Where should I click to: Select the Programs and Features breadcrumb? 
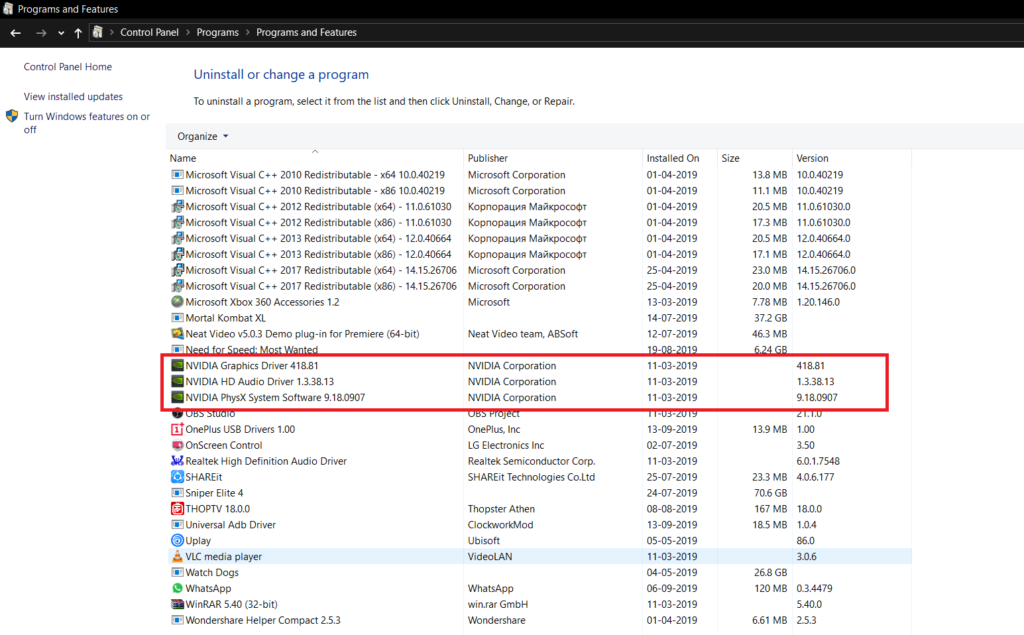(306, 32)
